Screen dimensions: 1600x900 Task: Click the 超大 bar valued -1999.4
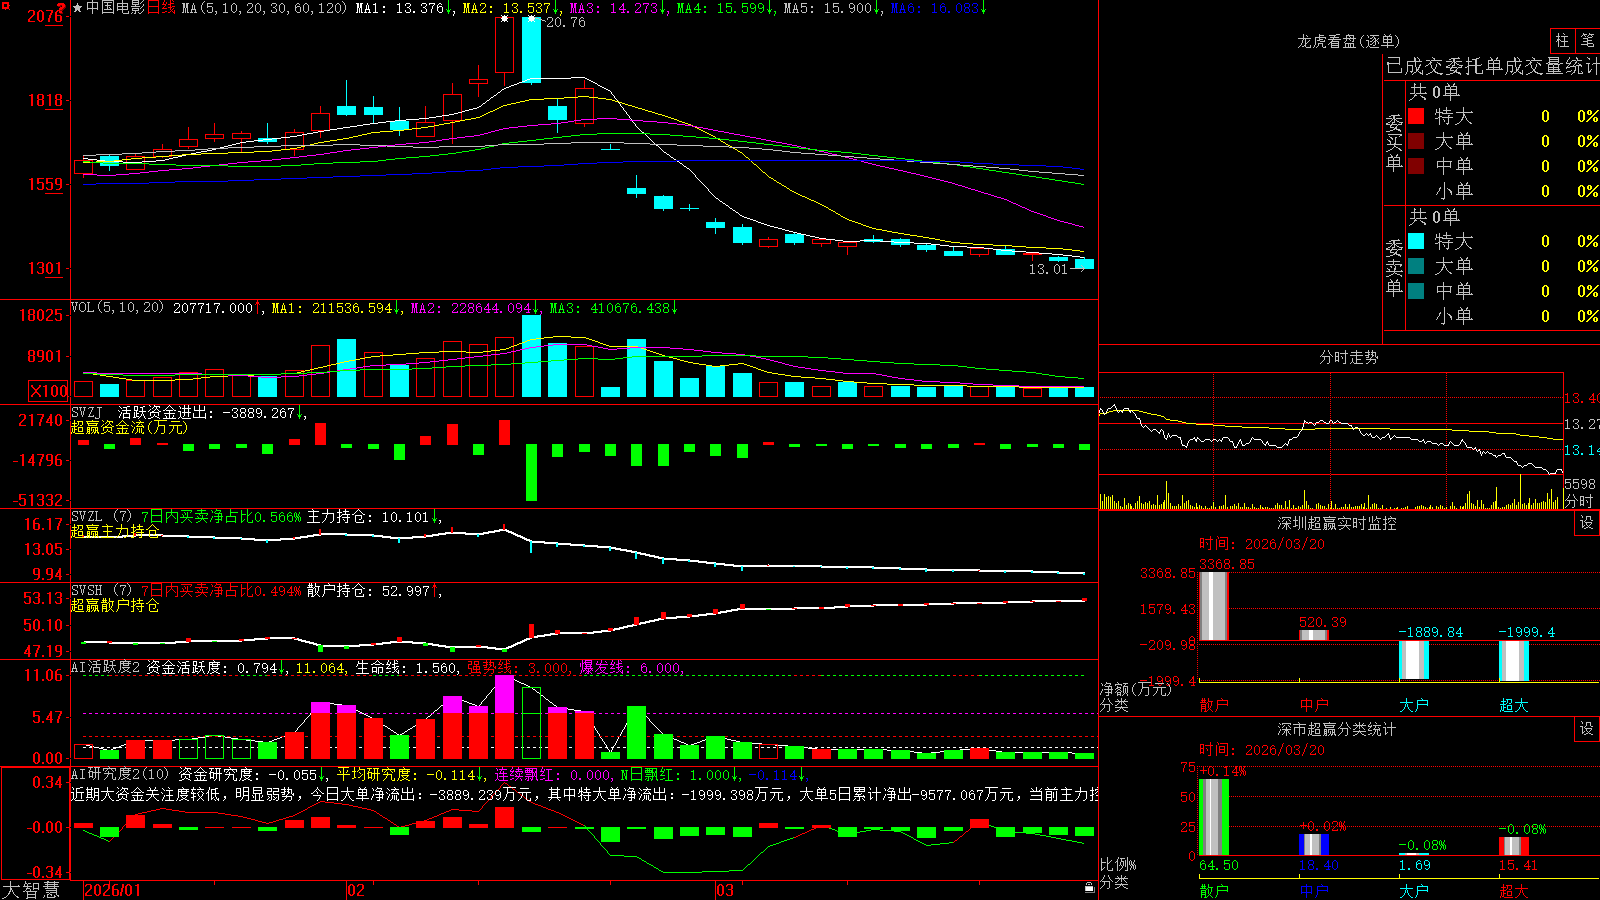click(x=1513, y=661)
